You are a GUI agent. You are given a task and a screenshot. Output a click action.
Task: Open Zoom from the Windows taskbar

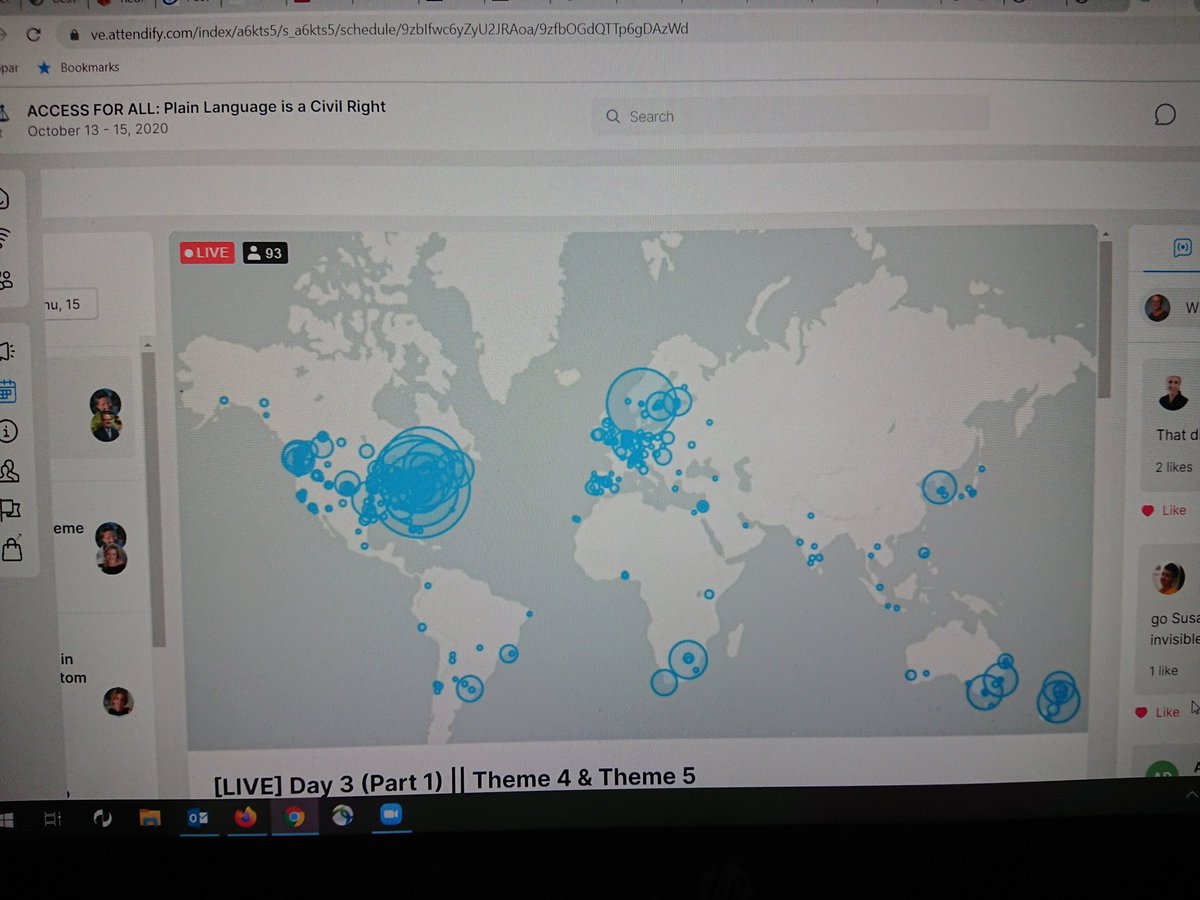(x=391, y=816)
